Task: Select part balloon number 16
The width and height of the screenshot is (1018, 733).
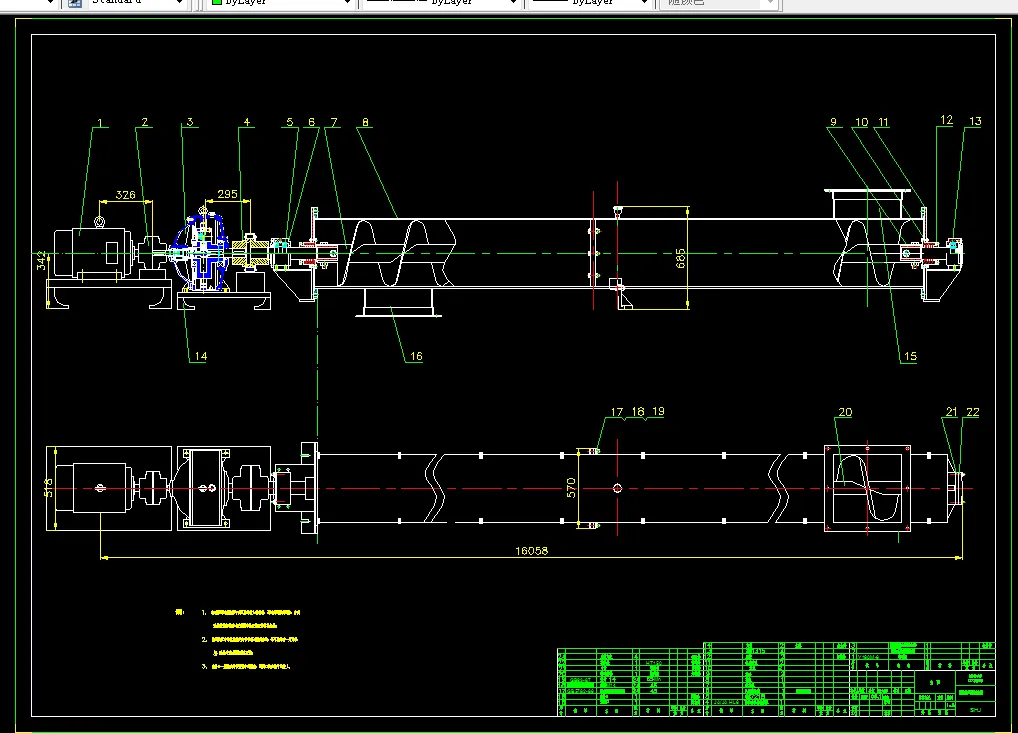Action: coord(416,356)
